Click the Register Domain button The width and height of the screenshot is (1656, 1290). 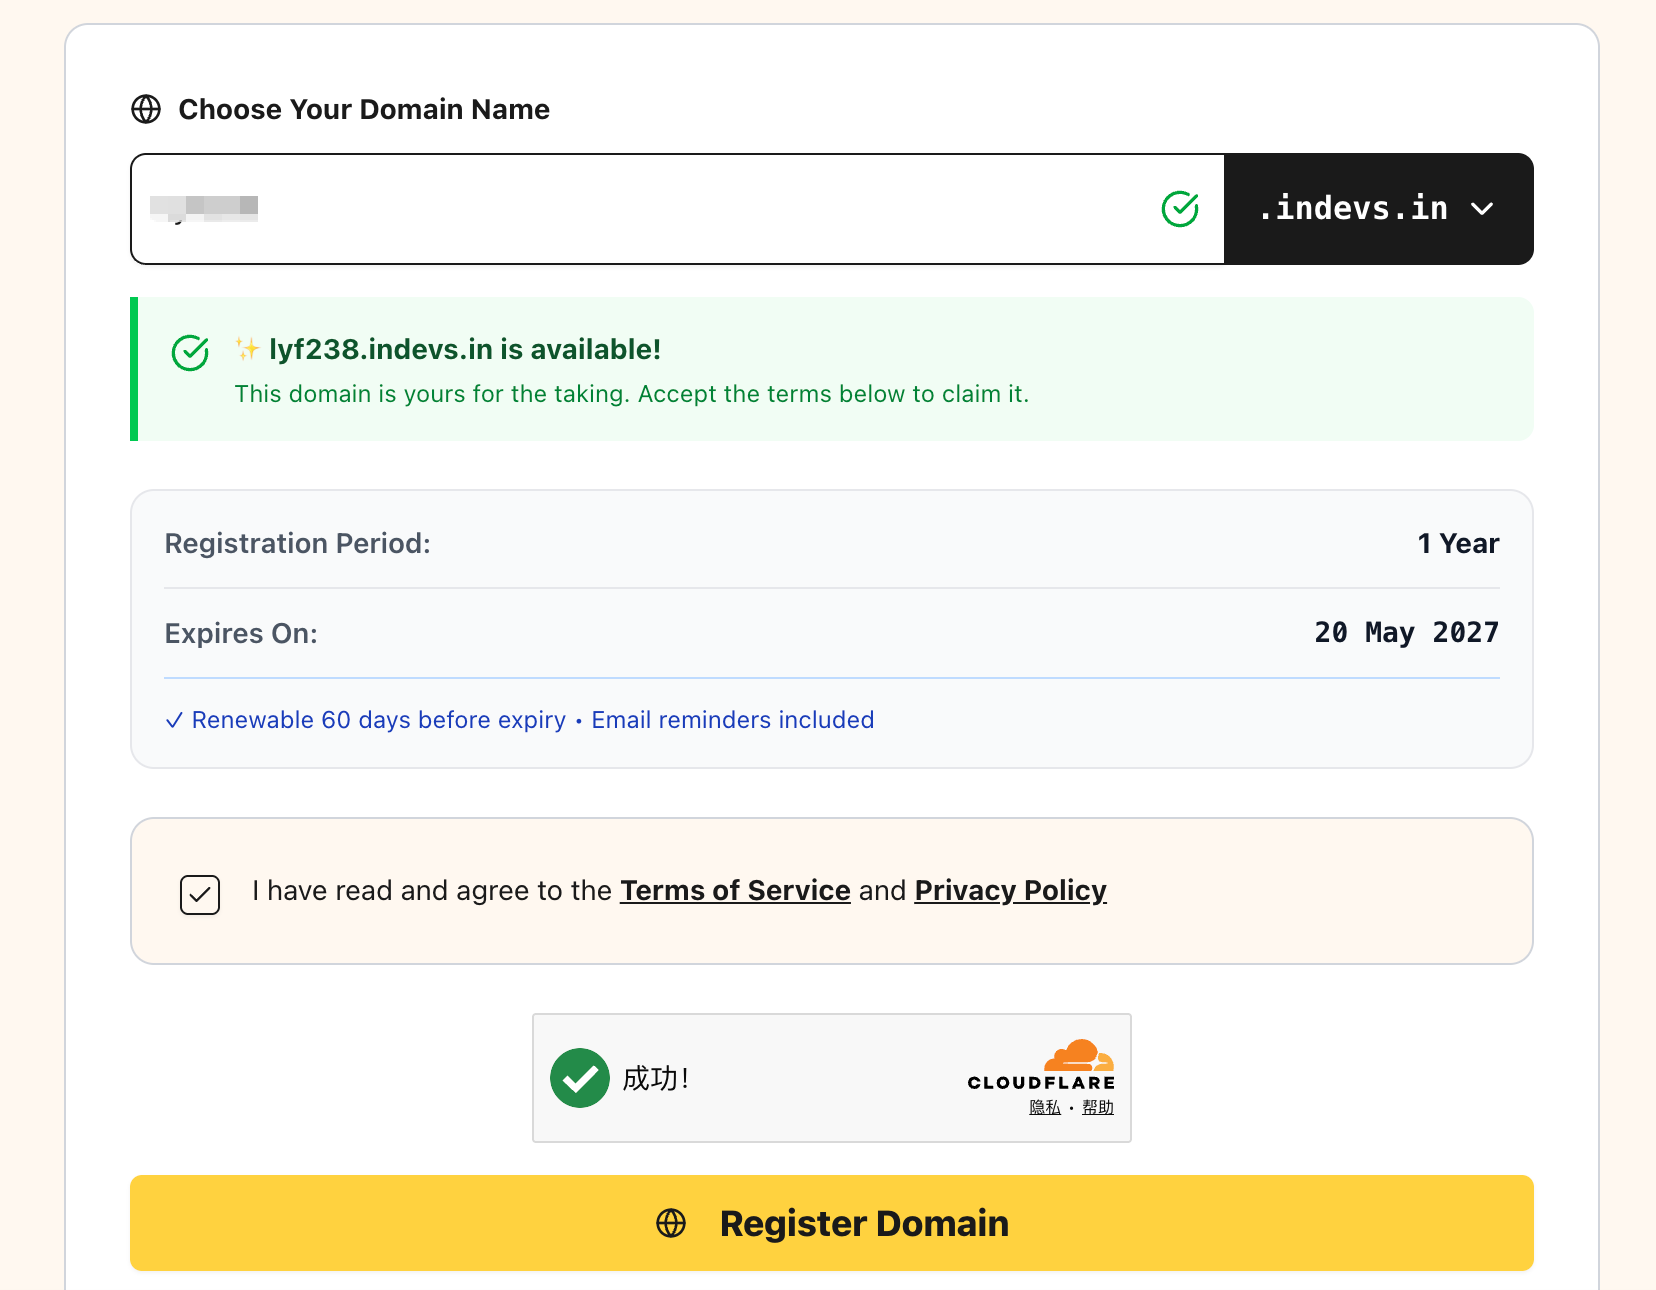[832, 1223]
